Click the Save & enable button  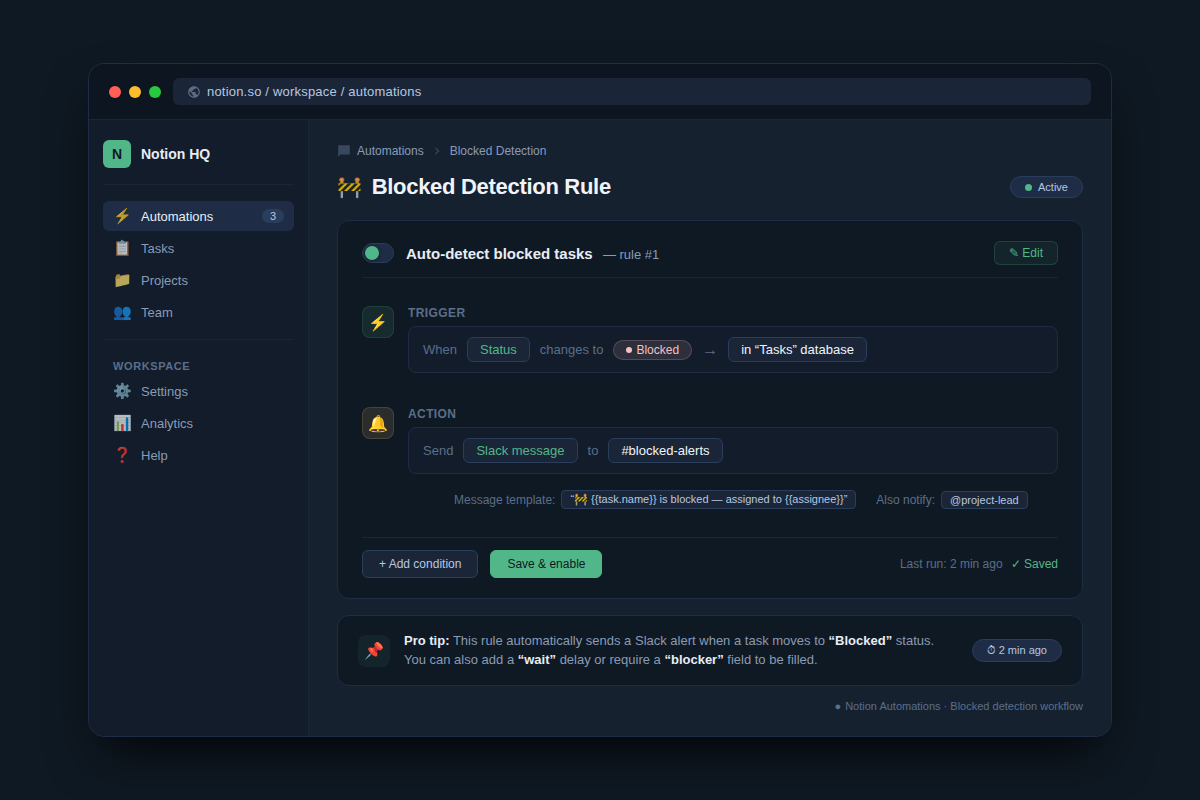(x=546, y=564)
